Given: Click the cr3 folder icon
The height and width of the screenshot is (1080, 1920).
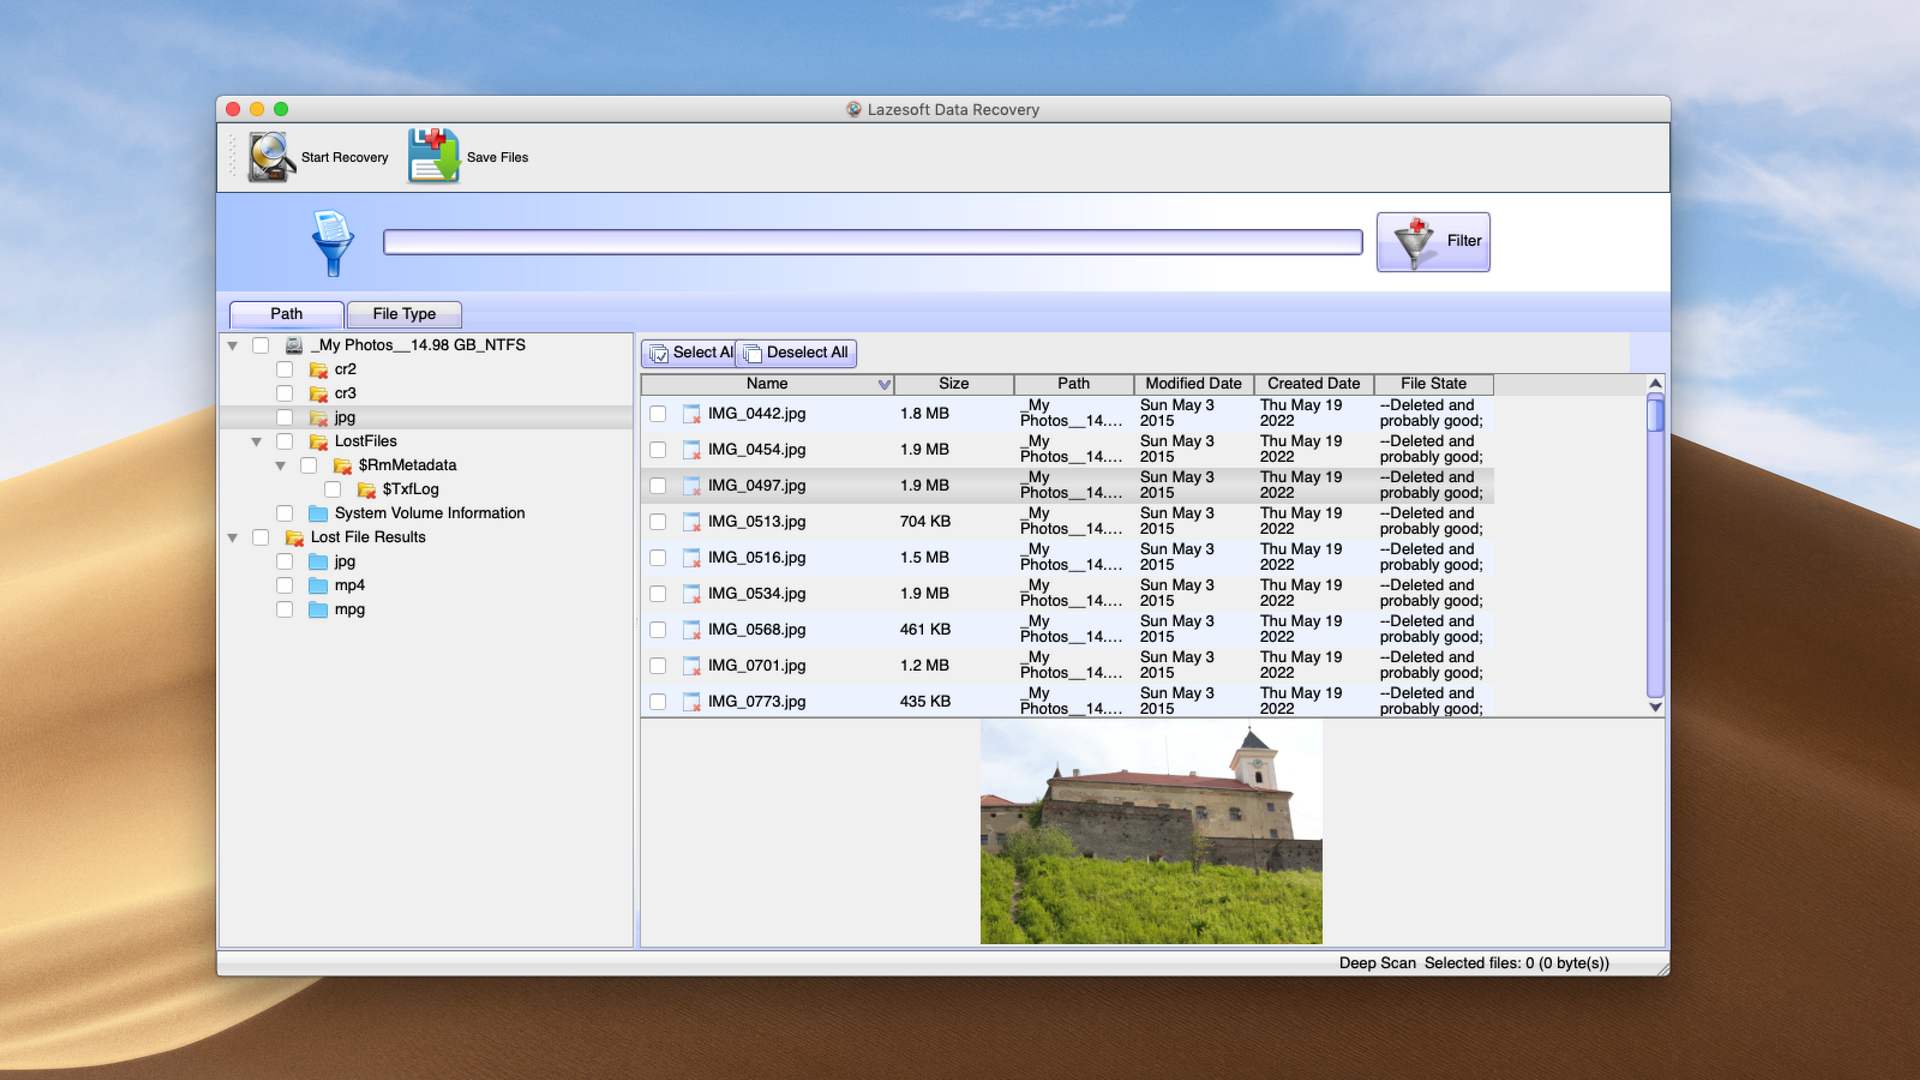Looking at the screenshot, I should (319, 393).
